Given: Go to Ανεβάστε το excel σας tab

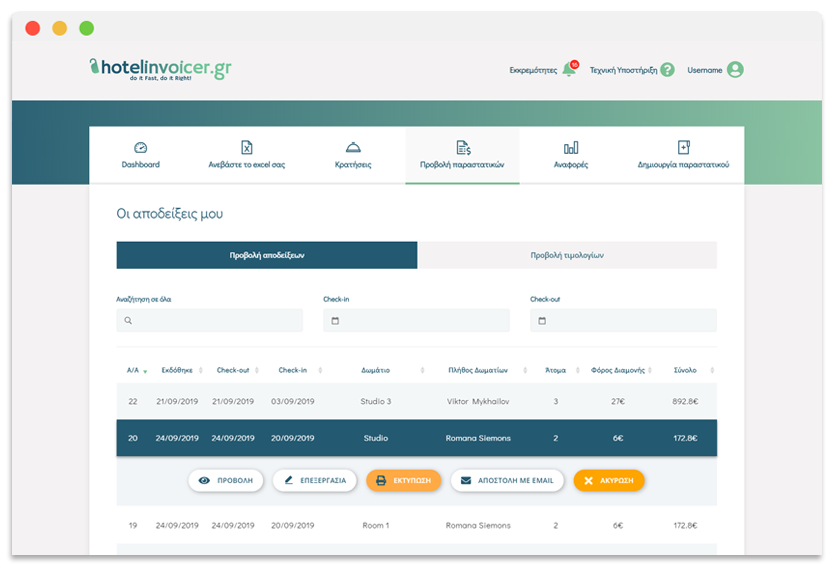Looking at the screenshot, I should tap(246, 155).
